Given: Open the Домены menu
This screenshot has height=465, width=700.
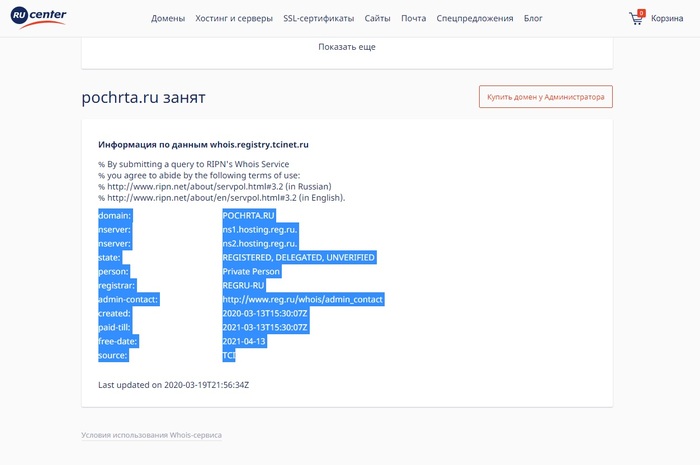Looking at the screenshot, I should (168, 18).
